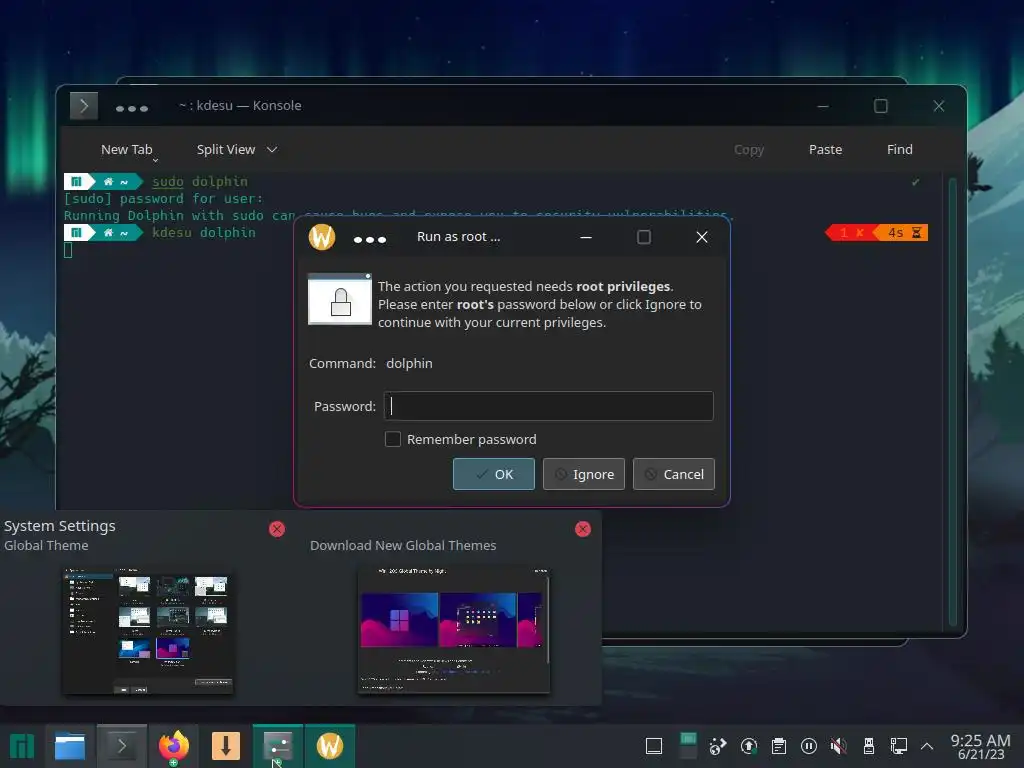Open Find in Konsole toolbar

click(899, 149)
